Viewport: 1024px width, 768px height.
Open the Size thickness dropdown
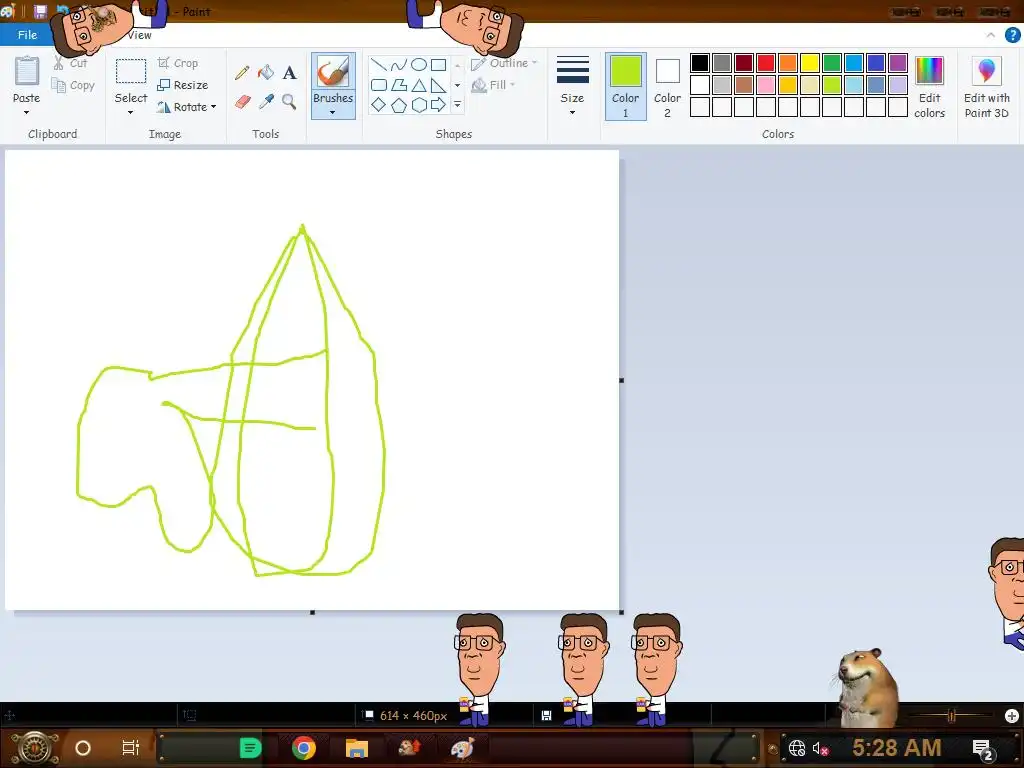coord(572,86)
